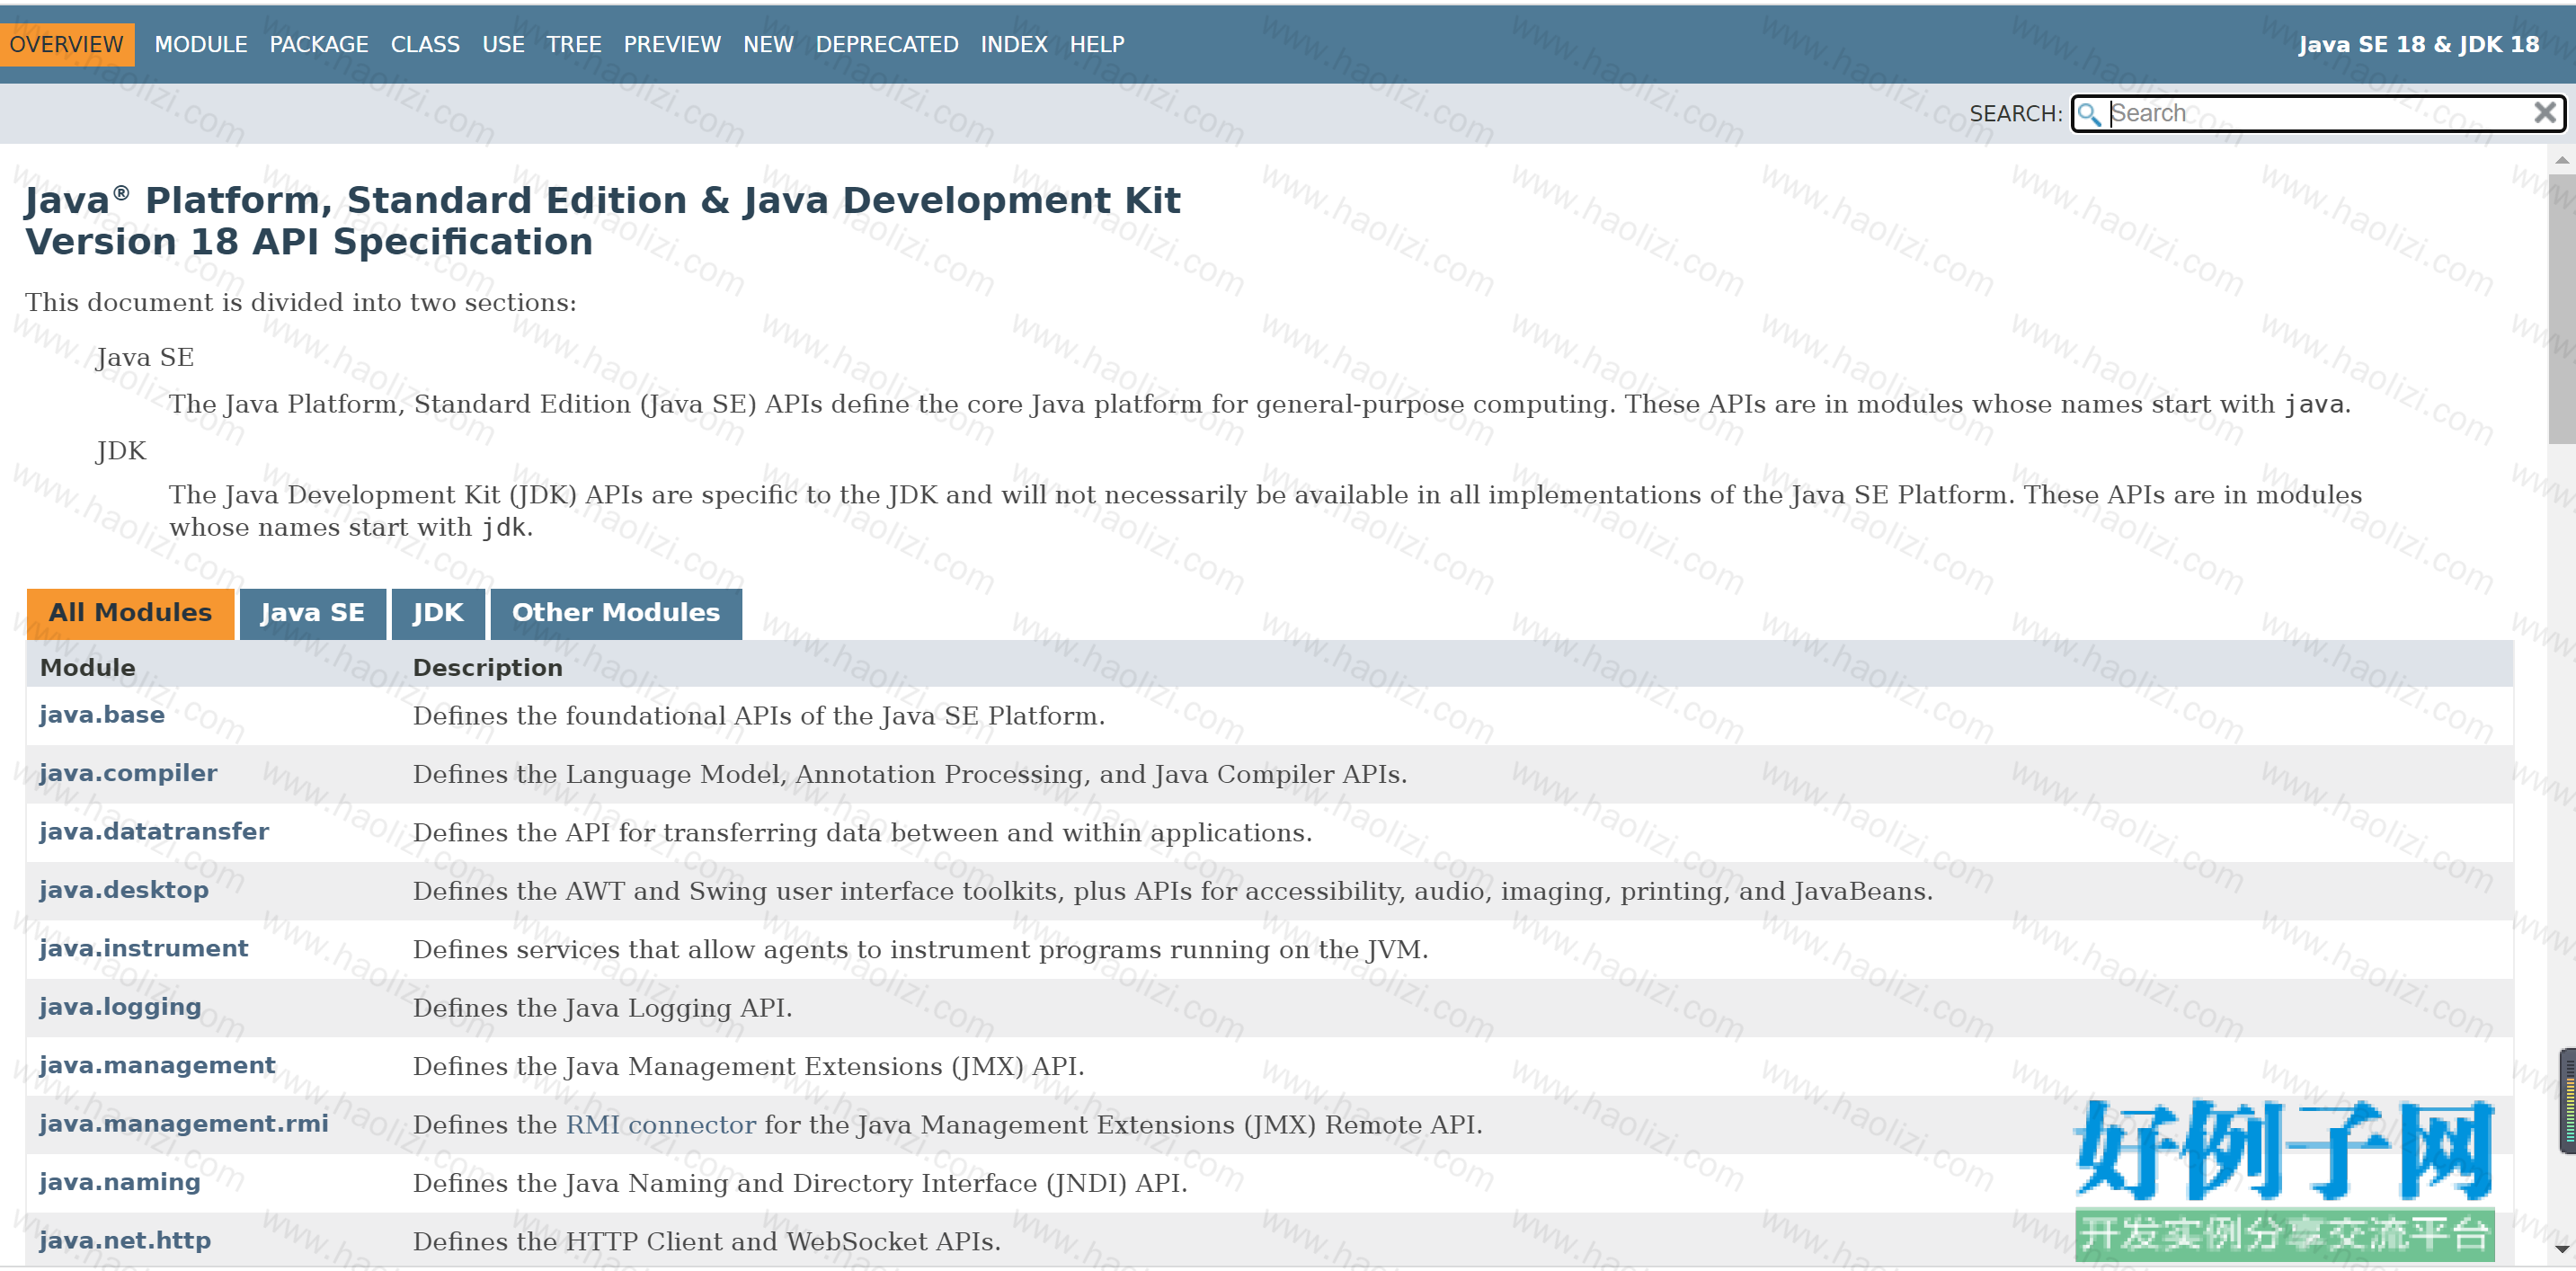Open the NEW navigation link
This screenshot has height=1271, width=2576.
click(768, 44)
